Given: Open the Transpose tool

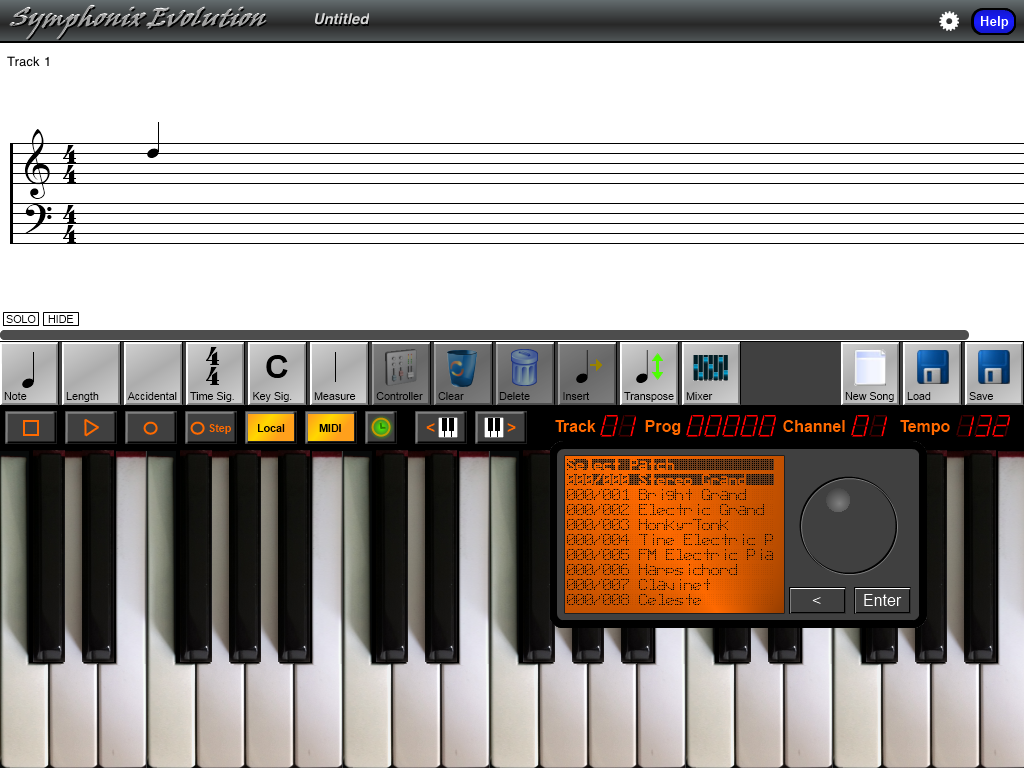Looking at the screenshot, I should (x=648, y=374).
